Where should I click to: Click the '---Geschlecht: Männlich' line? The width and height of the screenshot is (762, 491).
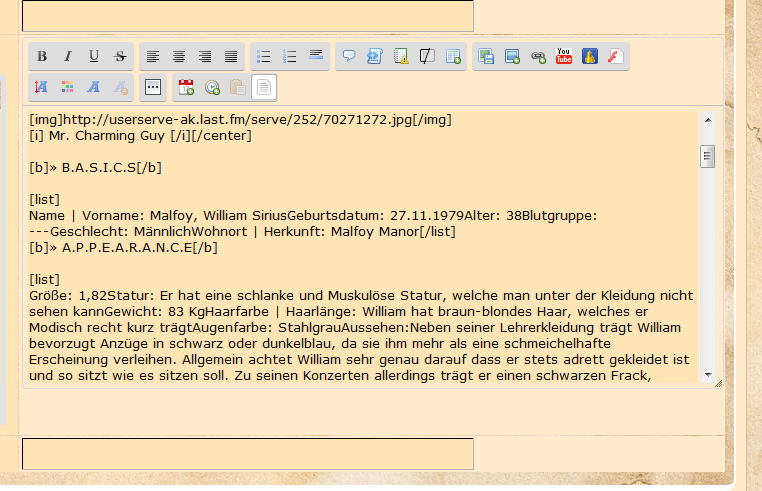coord(242,232)
